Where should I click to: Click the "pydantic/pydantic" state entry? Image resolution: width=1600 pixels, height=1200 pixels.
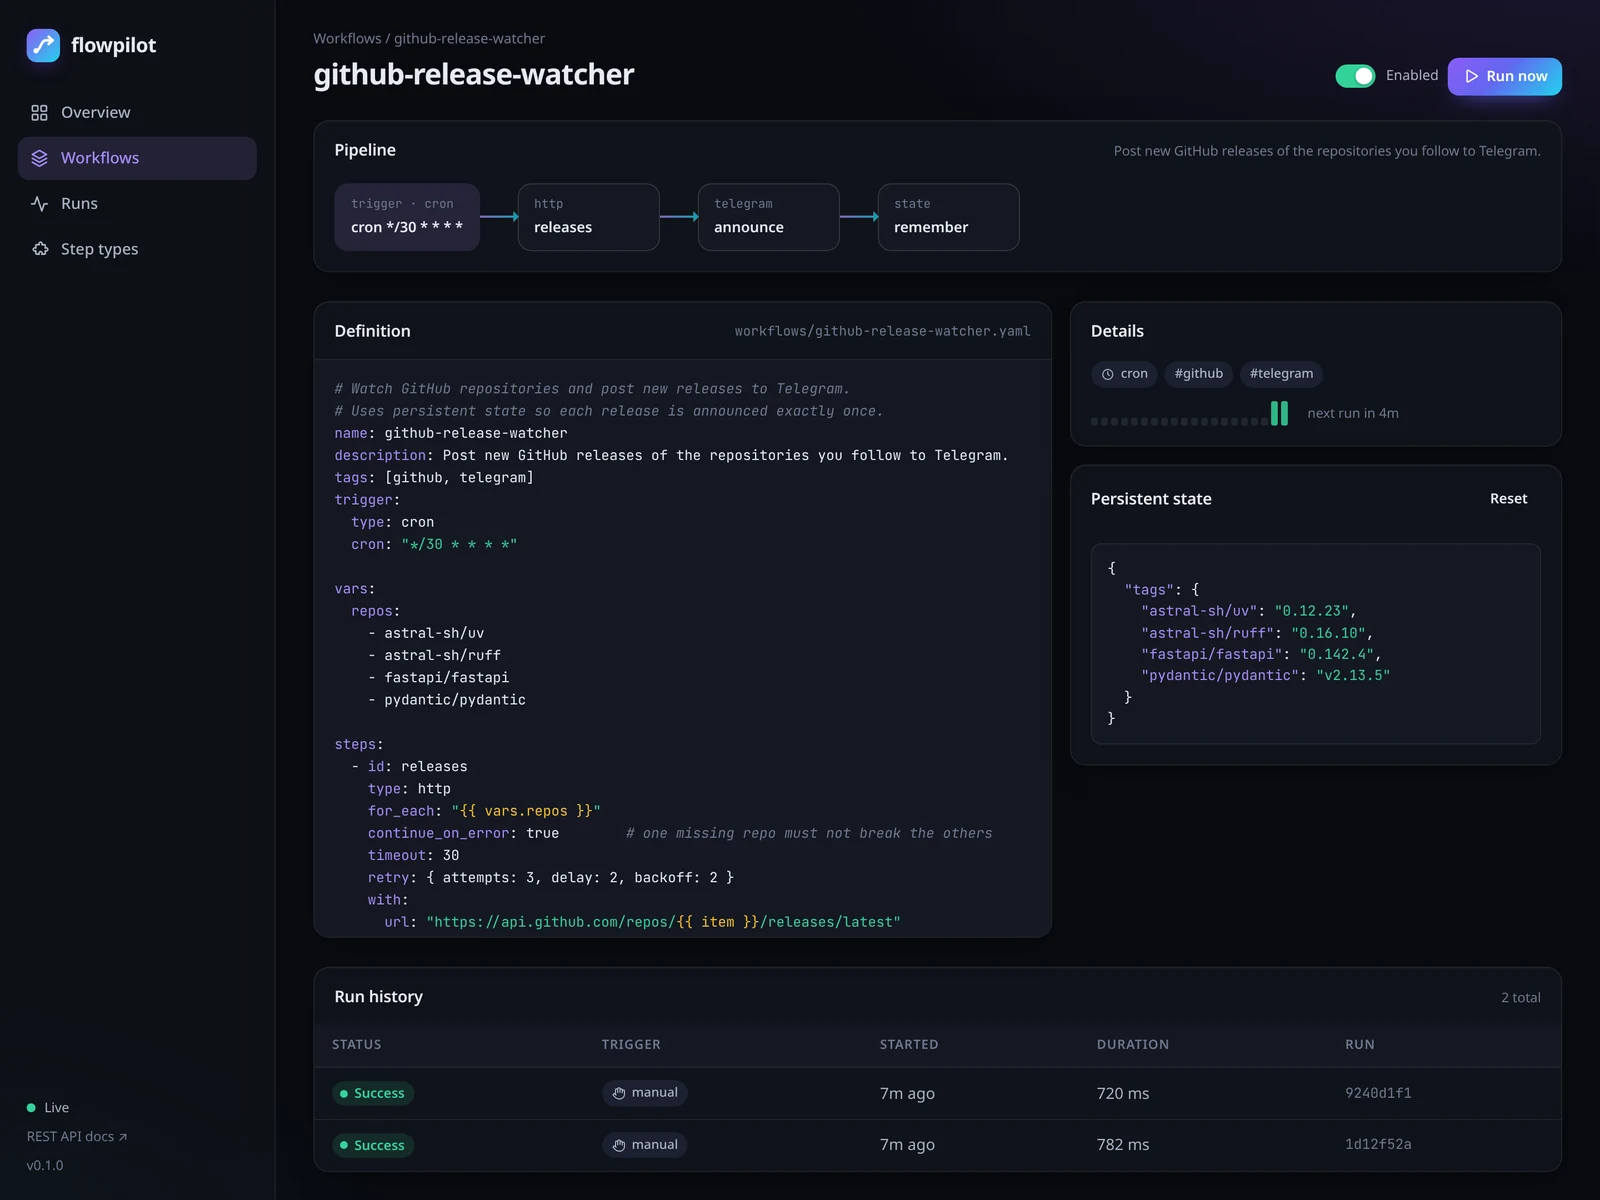tap(1265, 676)
